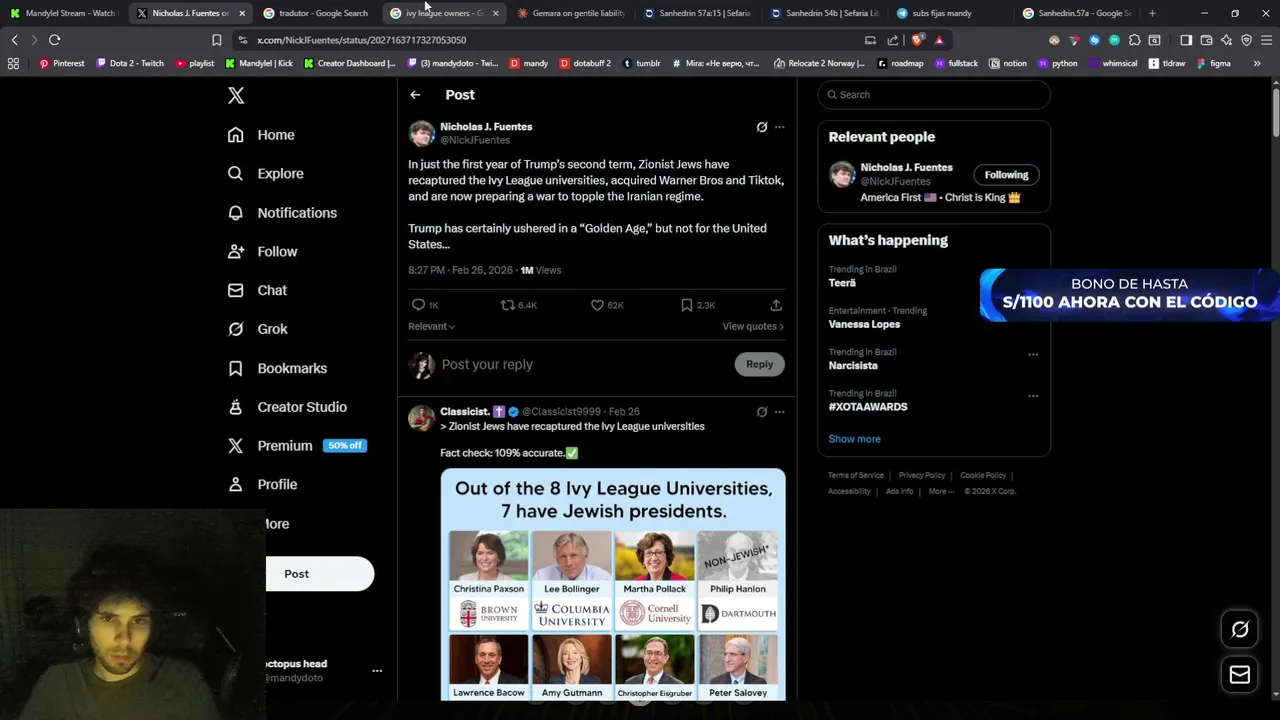Open Chat in the sidebar
Image resolution: width=1280 pixels, height=720 pixels.
(x=257, y=290)
